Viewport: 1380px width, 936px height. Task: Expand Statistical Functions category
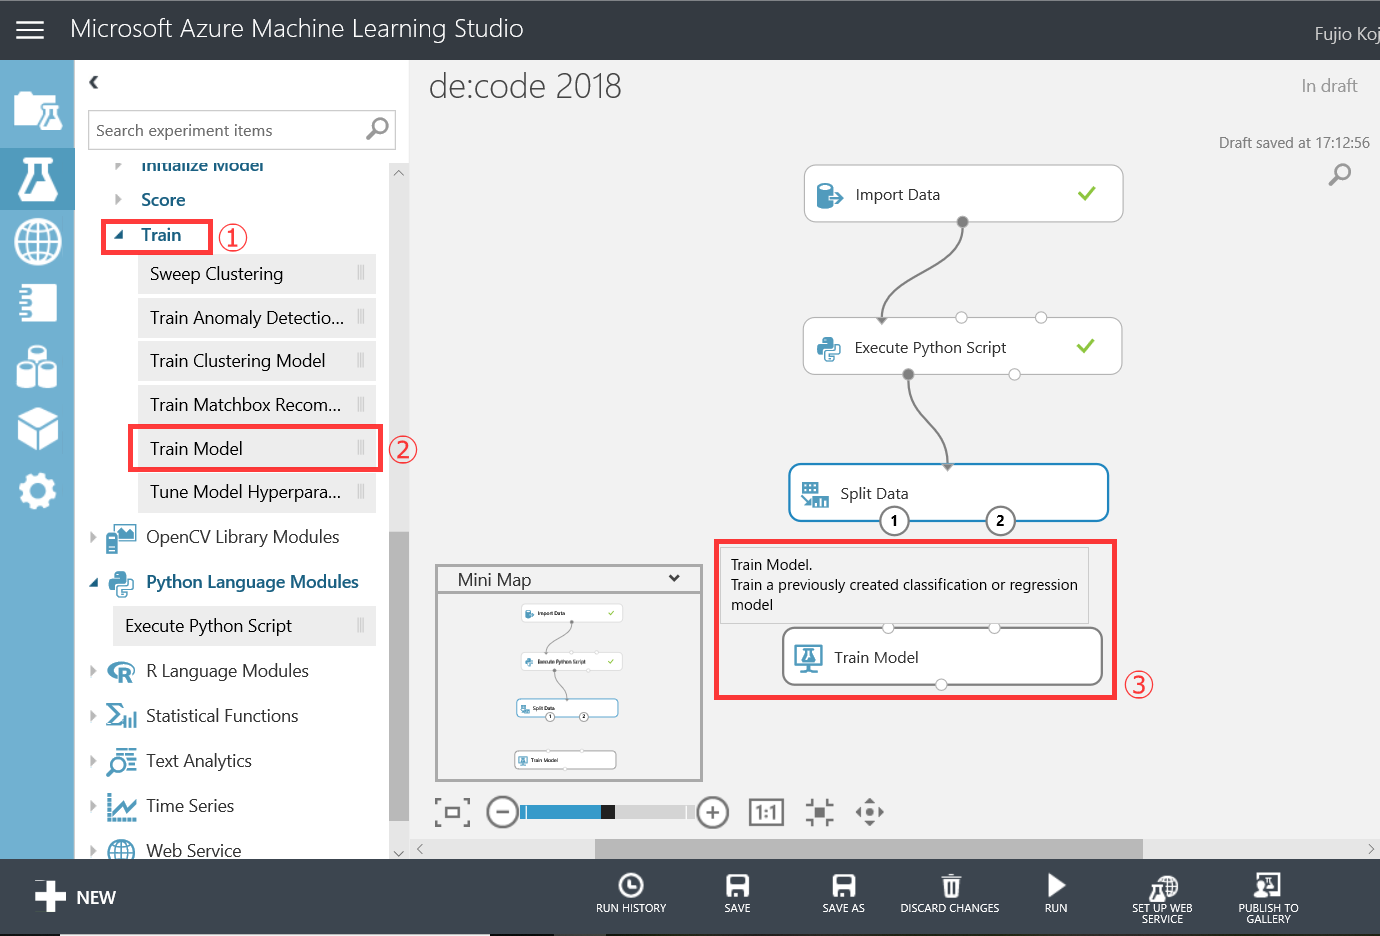coord(93,716)
